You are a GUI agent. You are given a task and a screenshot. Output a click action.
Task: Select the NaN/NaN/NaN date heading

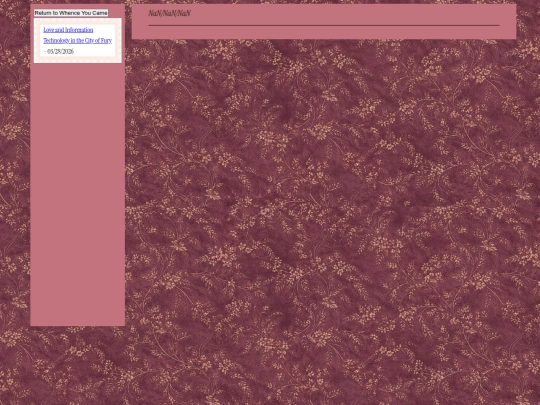[169, 13]
